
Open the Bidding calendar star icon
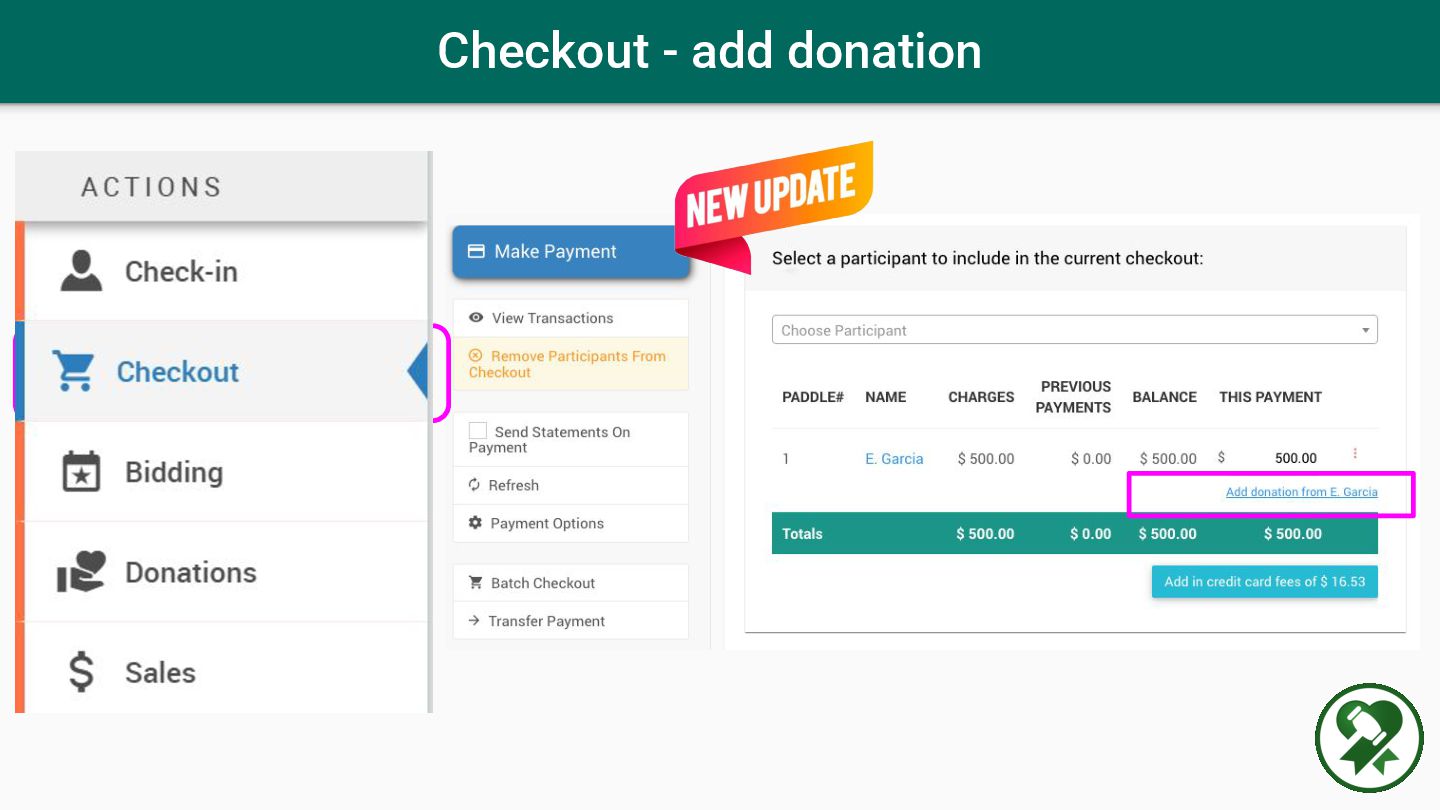(81, 472)
